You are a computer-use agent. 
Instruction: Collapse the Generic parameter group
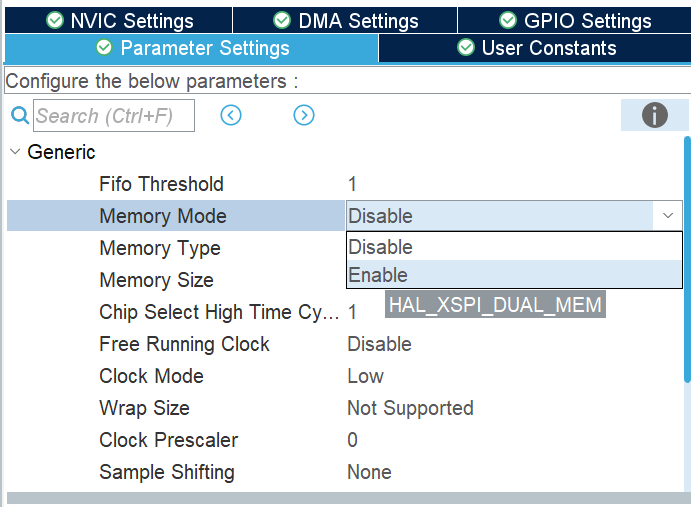(15, 152)
